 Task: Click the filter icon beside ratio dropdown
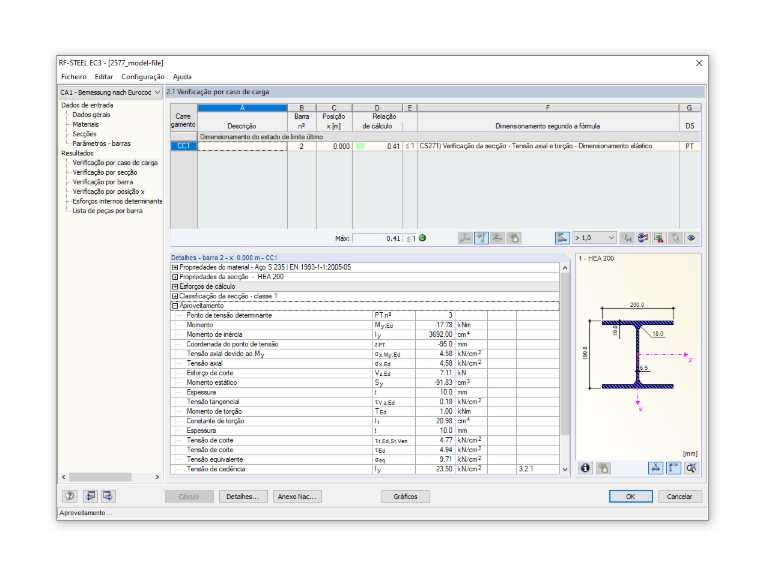tap(627, 238)
